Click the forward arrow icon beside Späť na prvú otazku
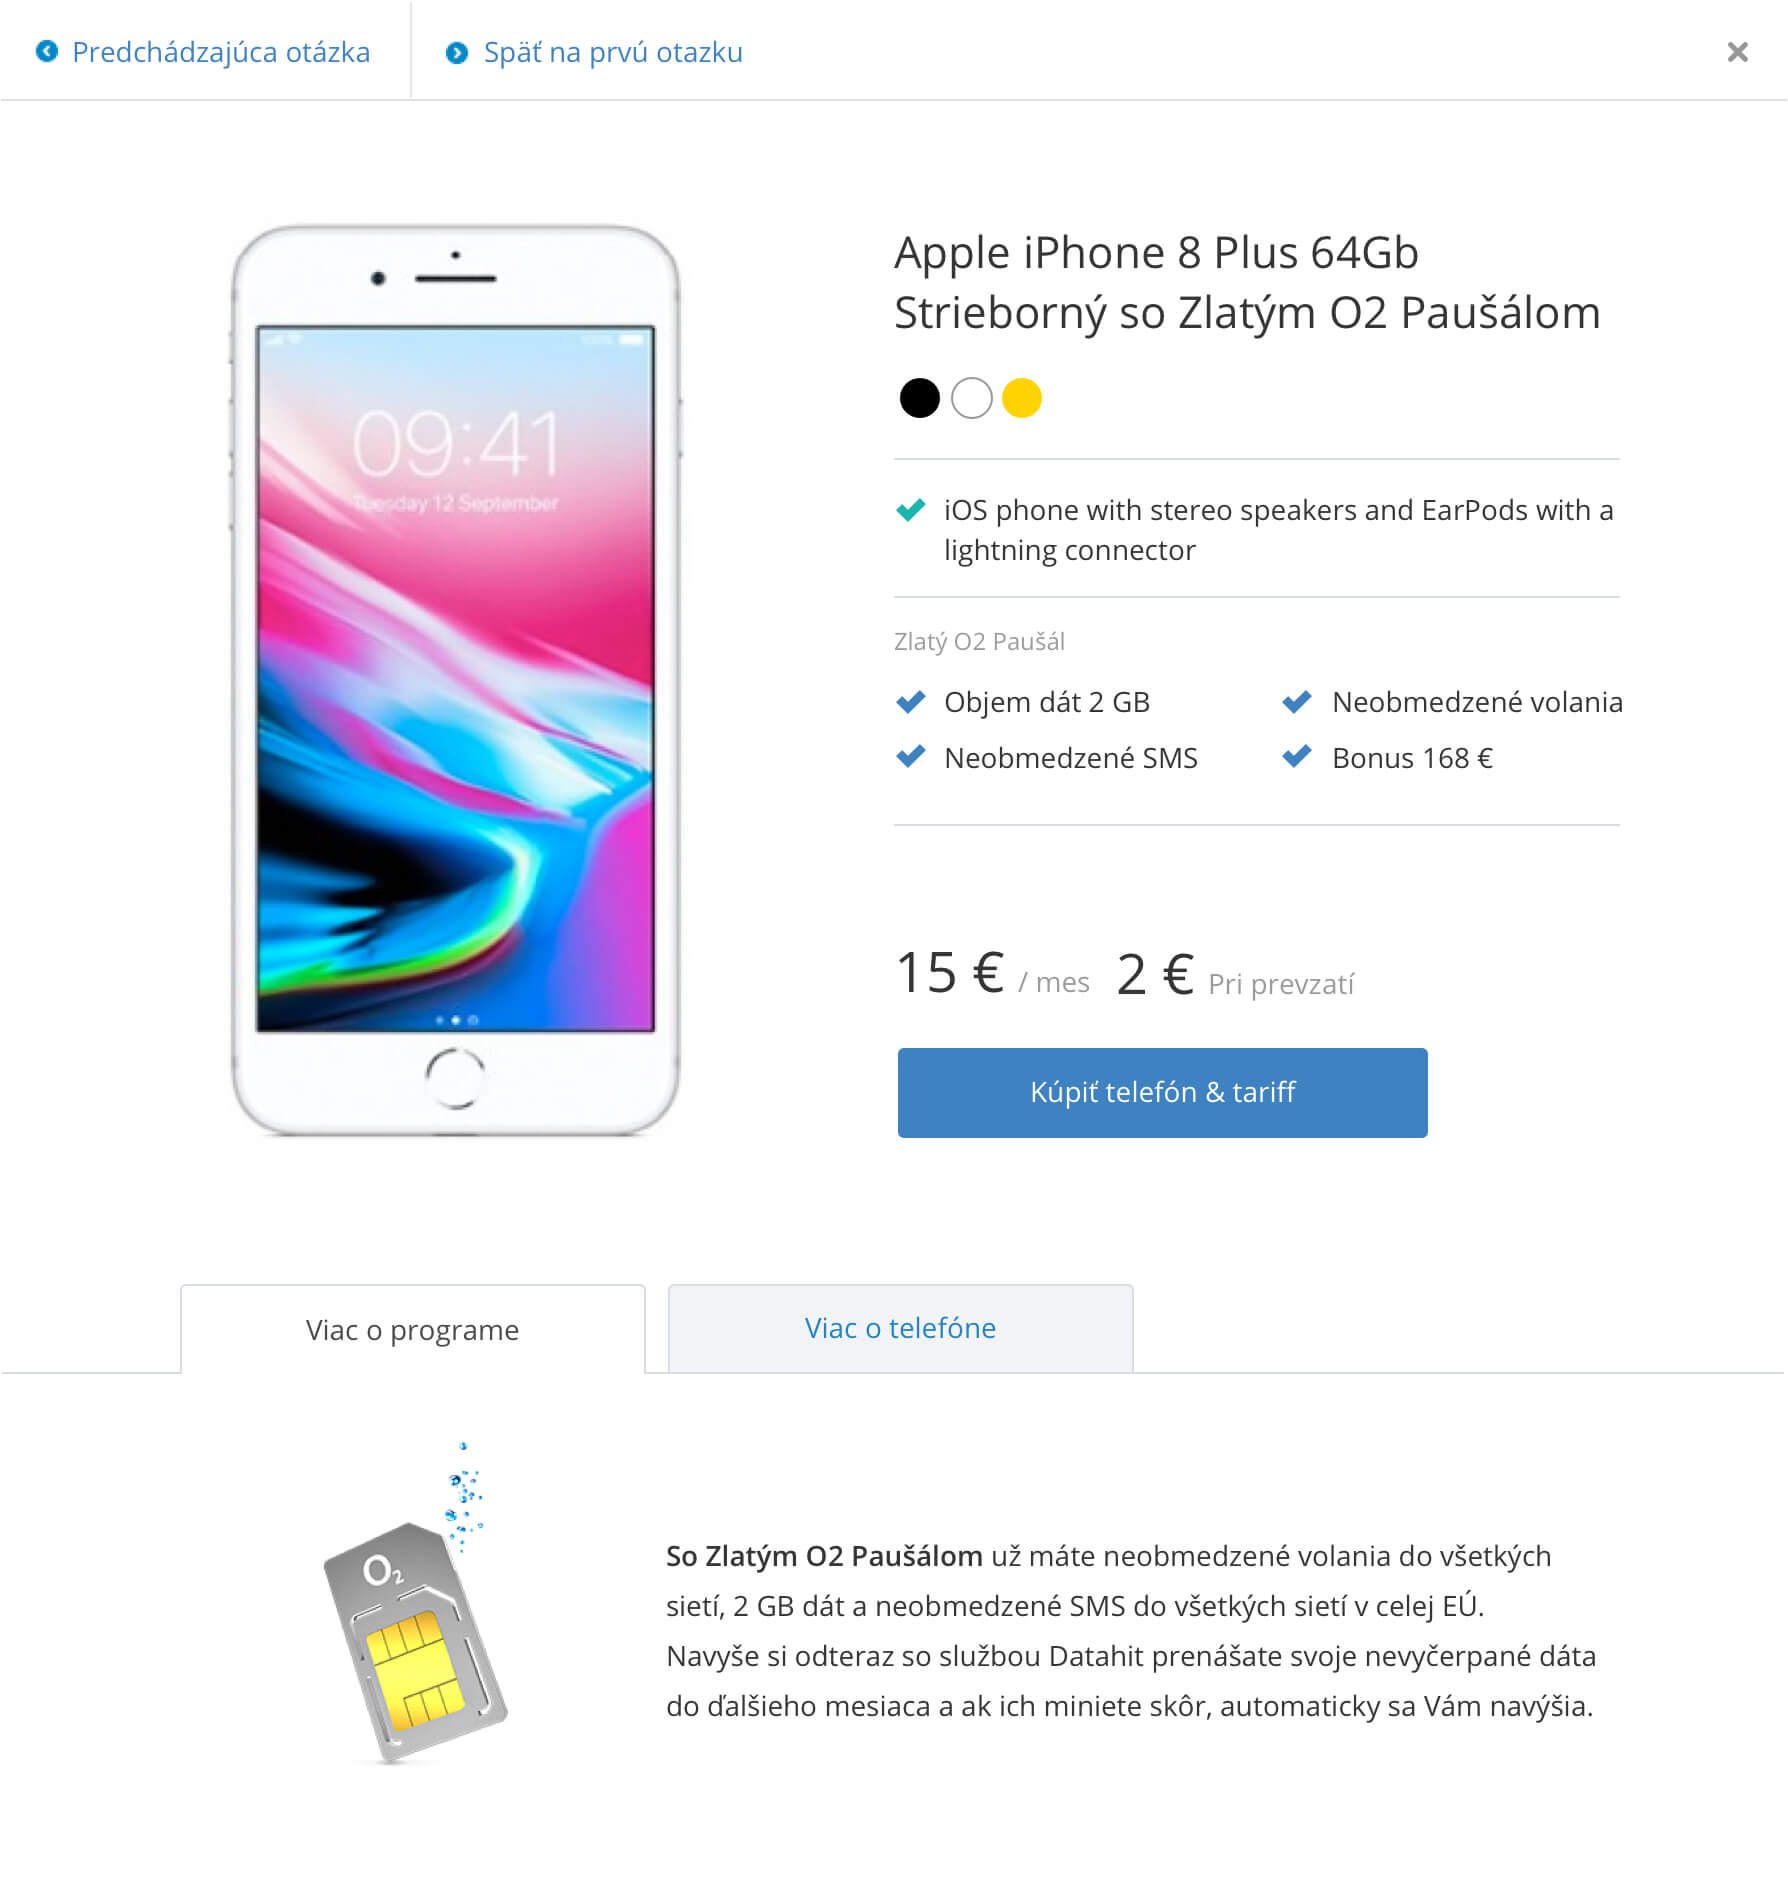This screenshot has width=1788, height=1896. click(x=457, y=52)
